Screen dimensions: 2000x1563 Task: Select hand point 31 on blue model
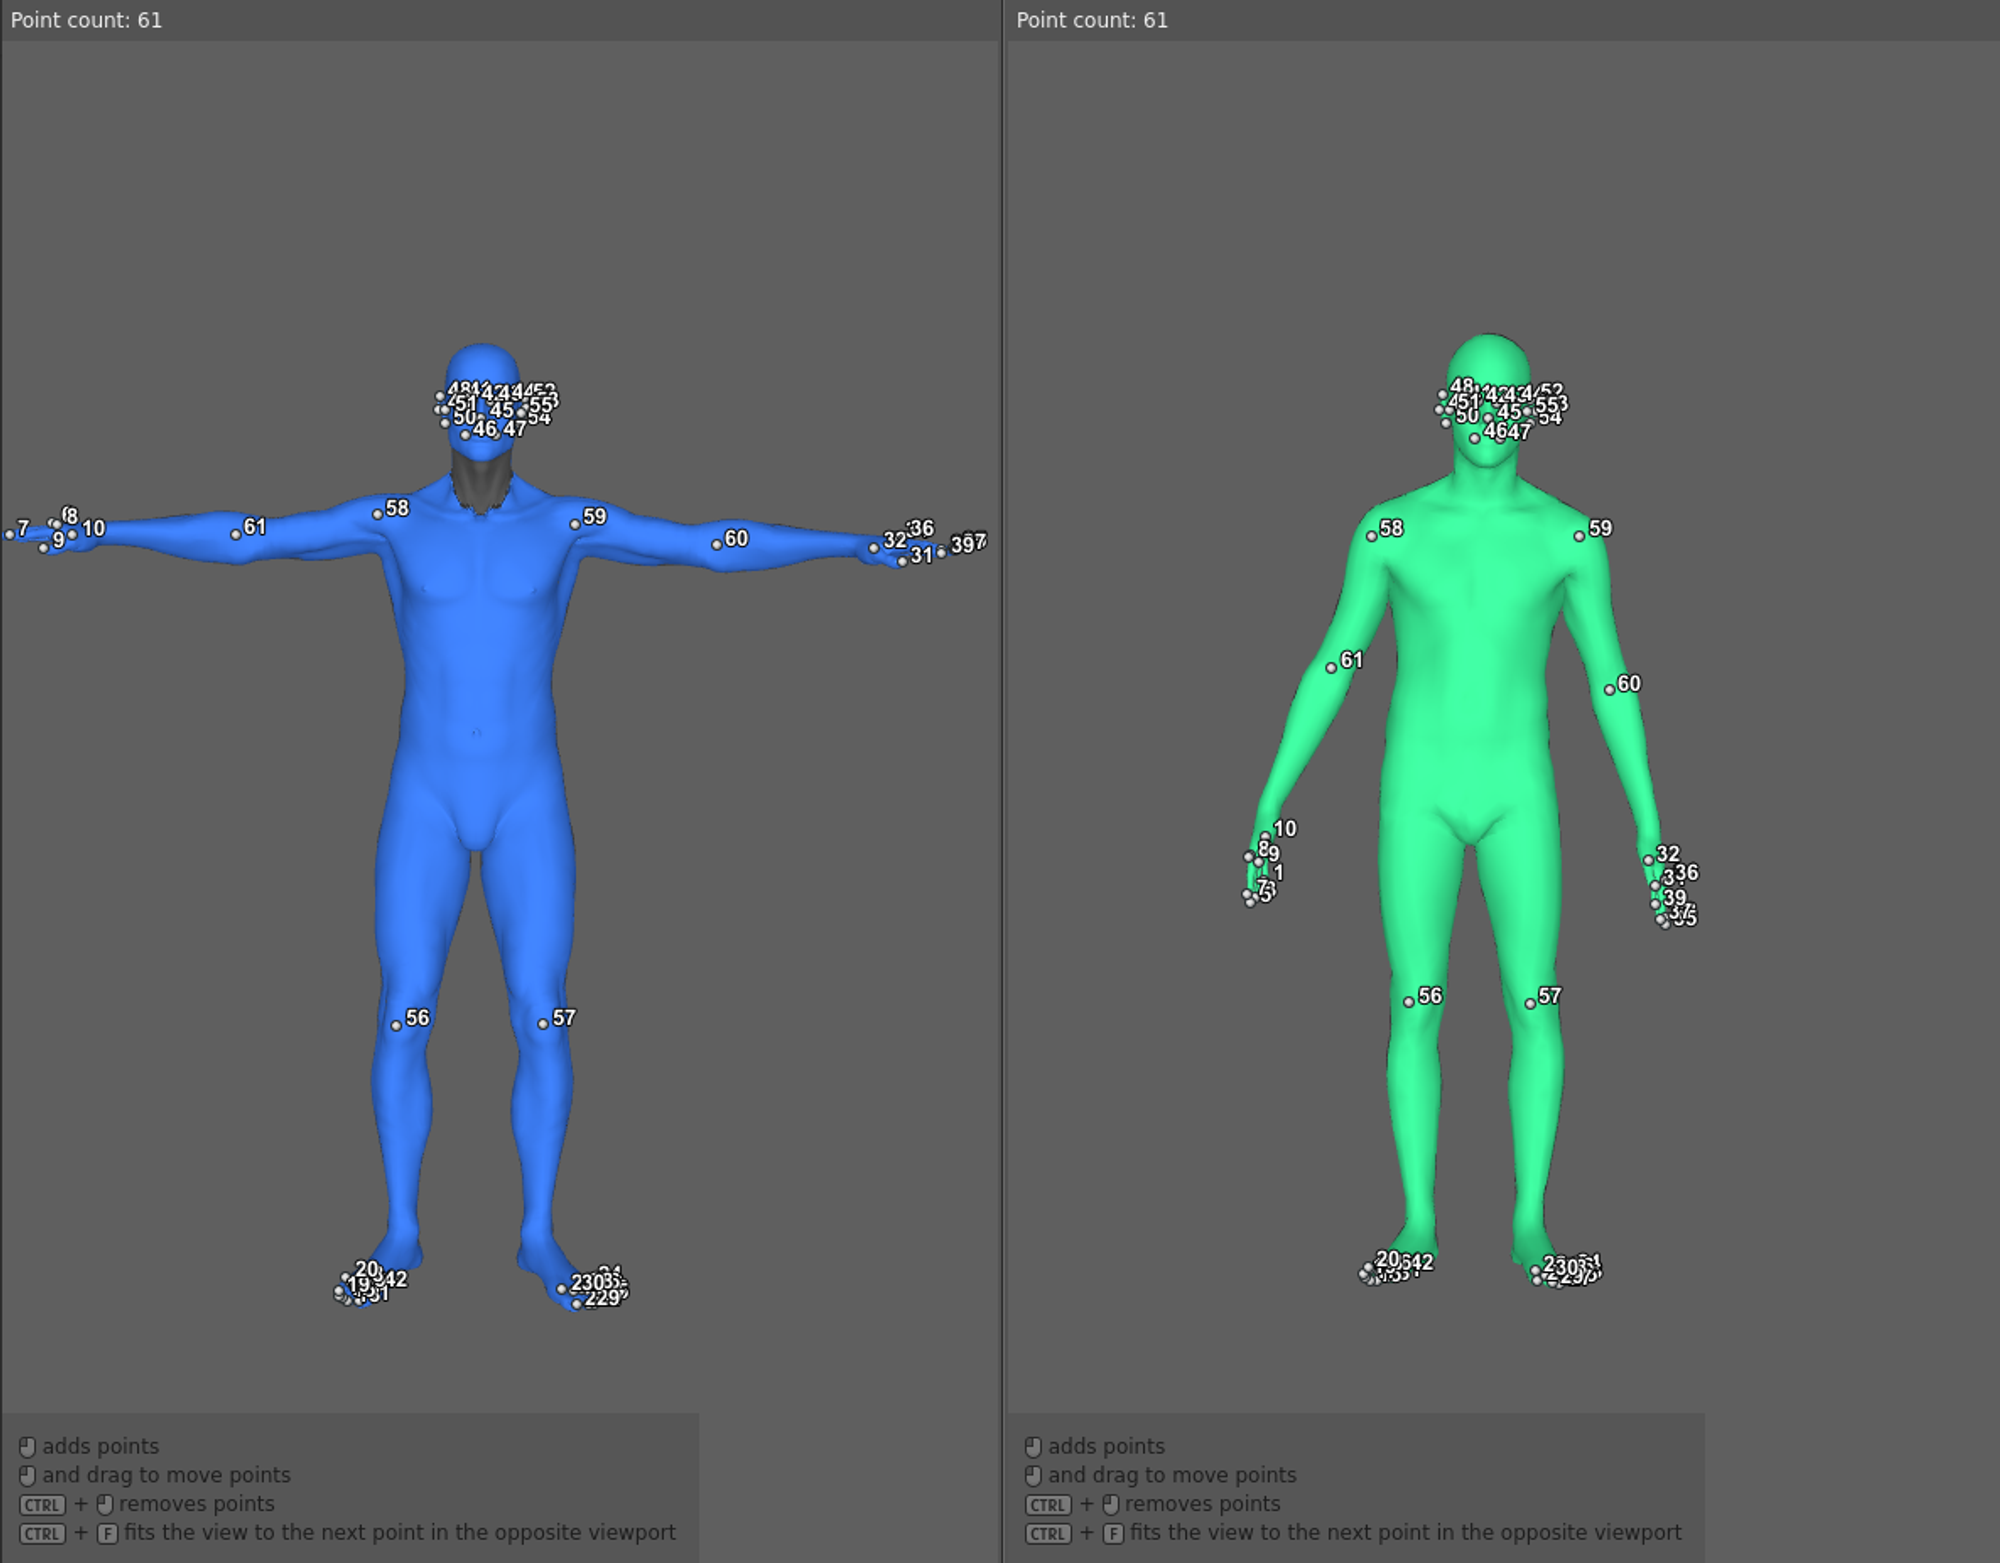coord(902,562)
